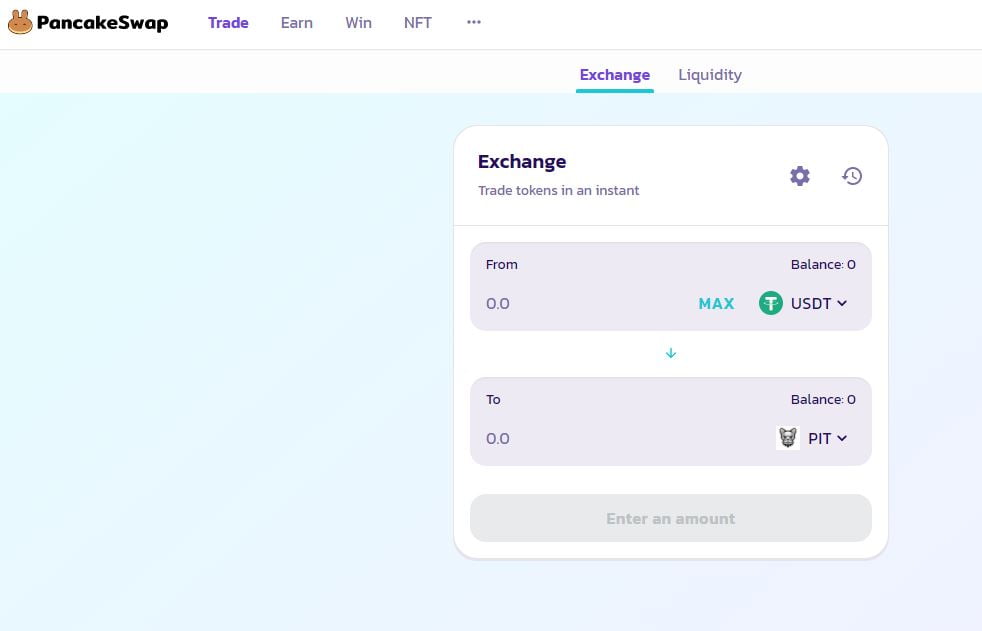Click the USDT Tether token icon

click(770, 303)
